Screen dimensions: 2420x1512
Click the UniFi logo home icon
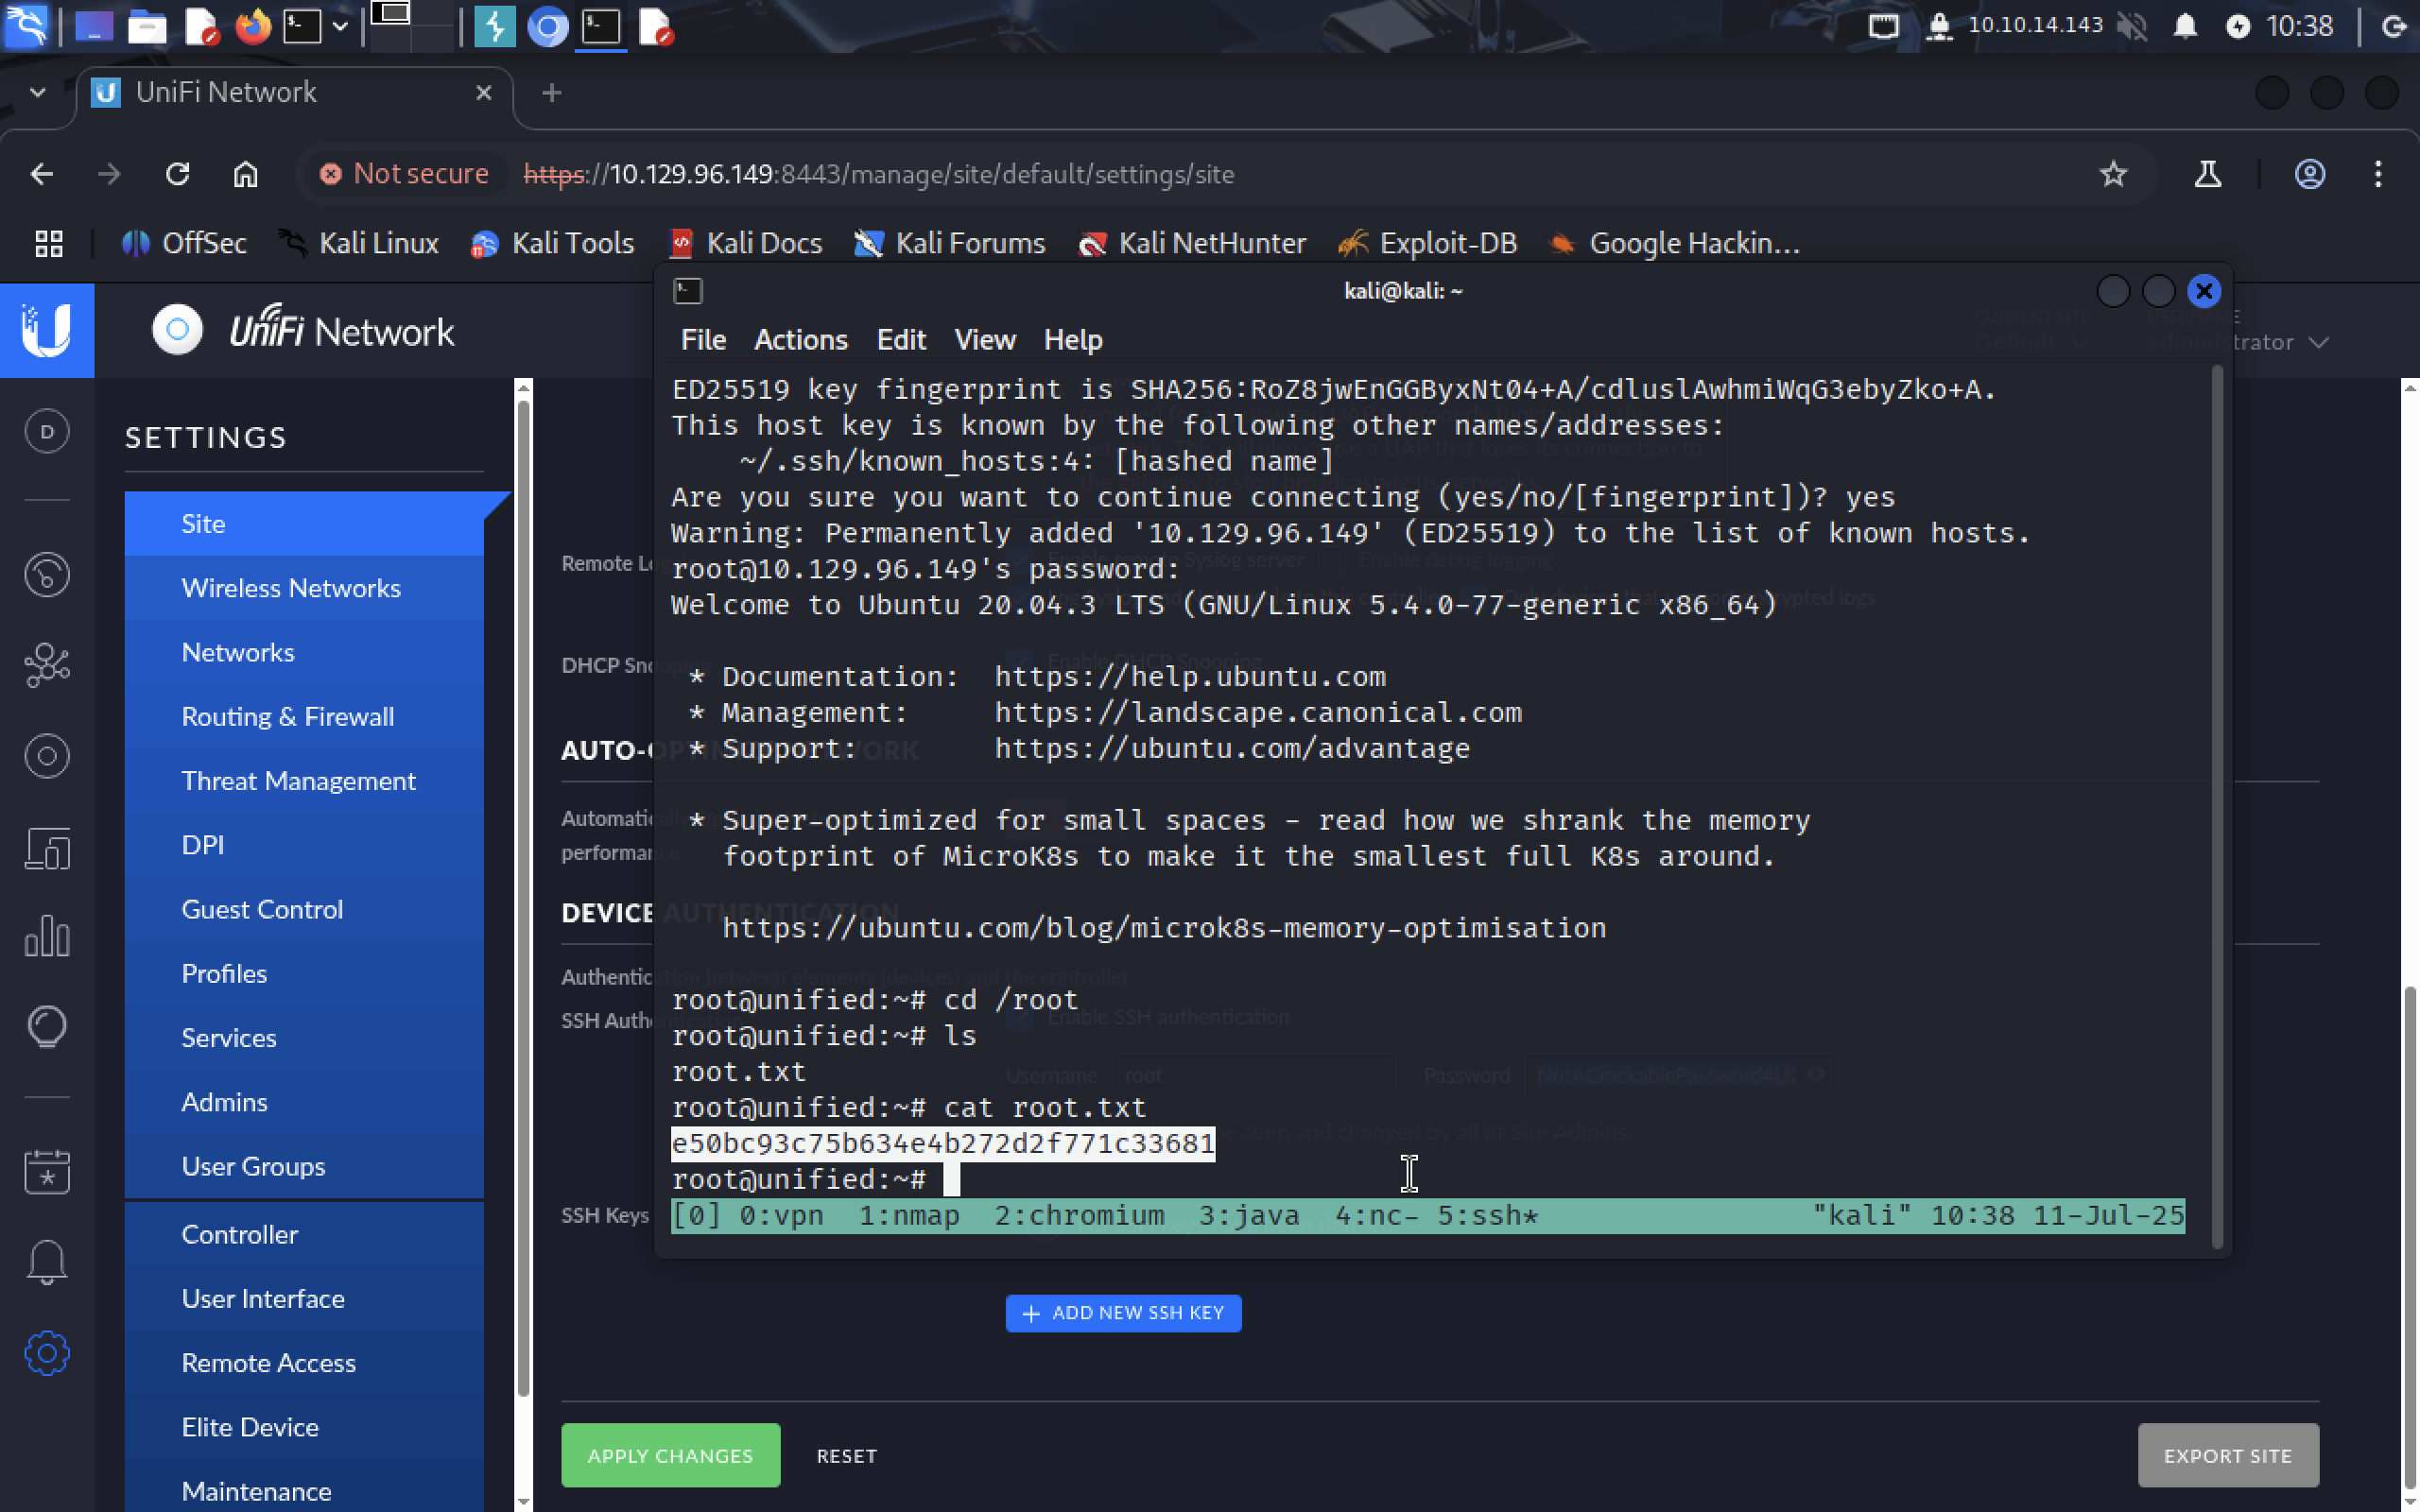pyautogui.click(x=47, y=330)
